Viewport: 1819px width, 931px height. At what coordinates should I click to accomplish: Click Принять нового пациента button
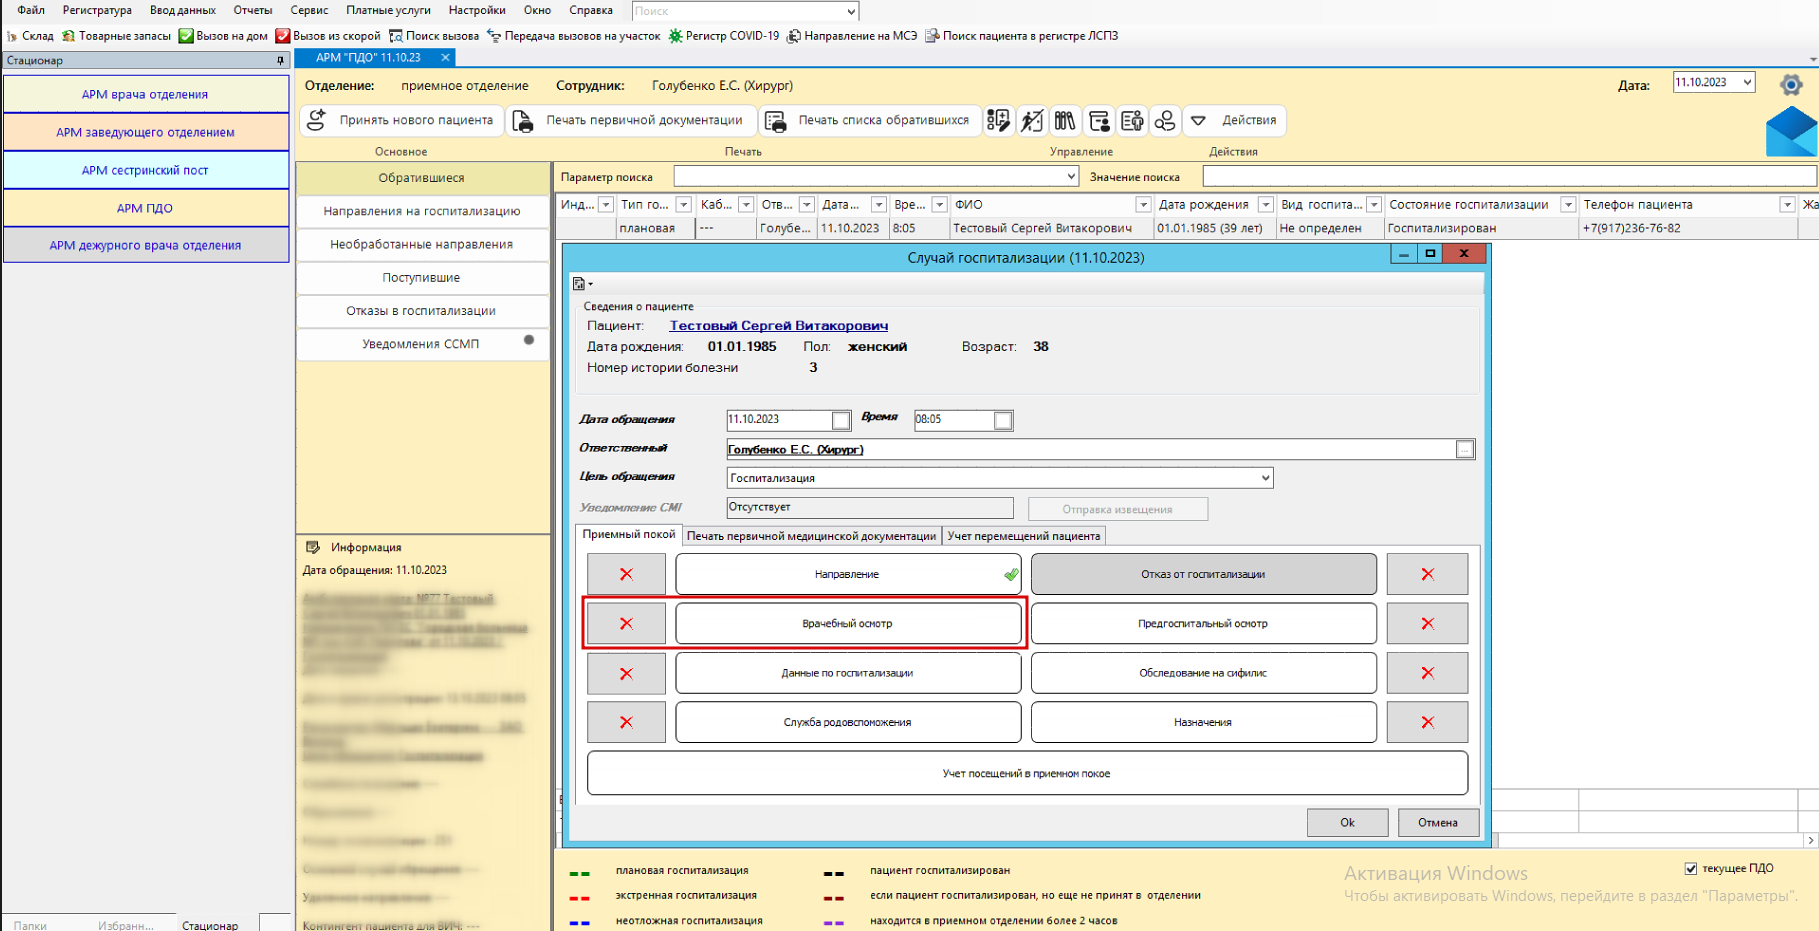[x=402, y=120]
